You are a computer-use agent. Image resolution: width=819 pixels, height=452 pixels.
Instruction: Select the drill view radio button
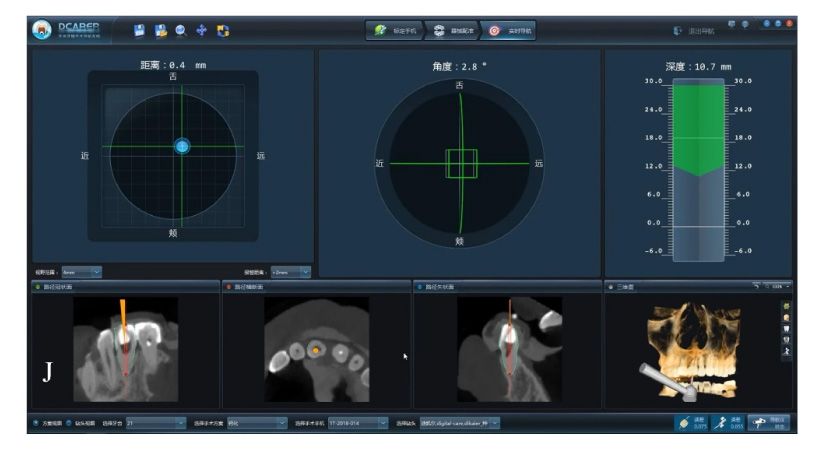coord(68,423)
